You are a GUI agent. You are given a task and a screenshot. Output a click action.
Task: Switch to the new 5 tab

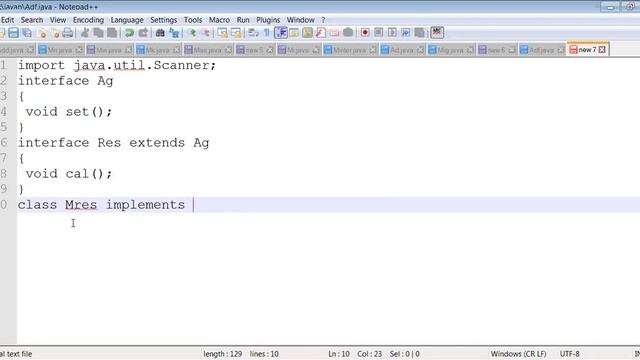[254, 50]
